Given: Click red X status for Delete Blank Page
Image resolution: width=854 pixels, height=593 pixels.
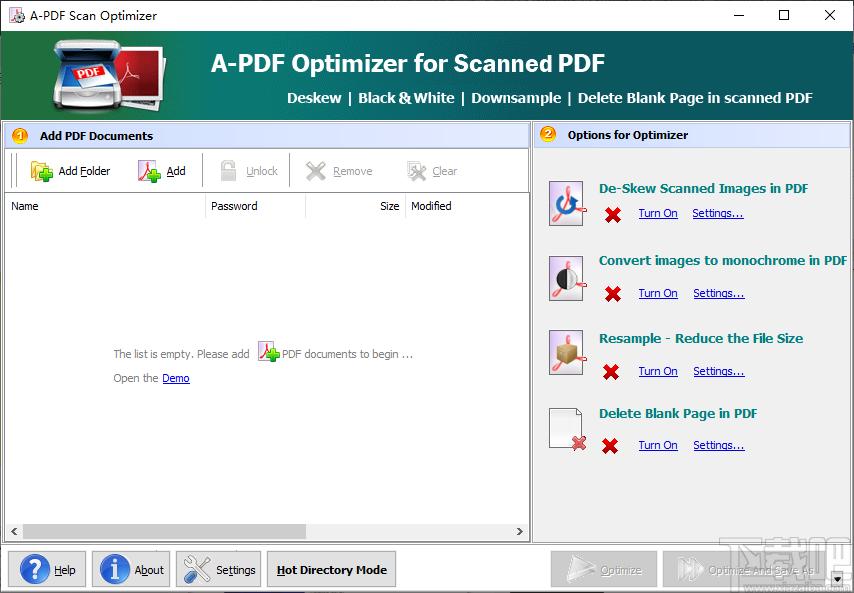Looking at the screenshot, I should [x=610, y=446].
